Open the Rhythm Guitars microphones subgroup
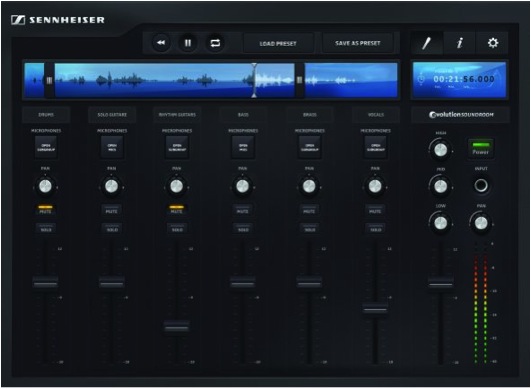 (x=177, y=147)
